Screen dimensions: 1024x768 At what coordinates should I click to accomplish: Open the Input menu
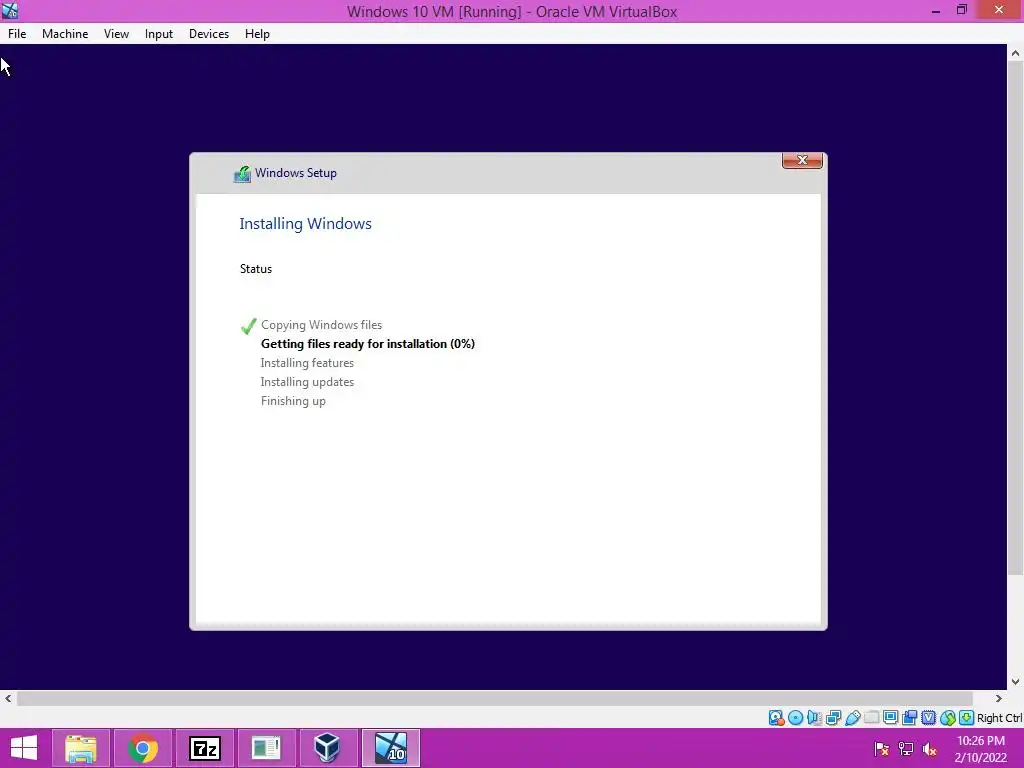159,34
